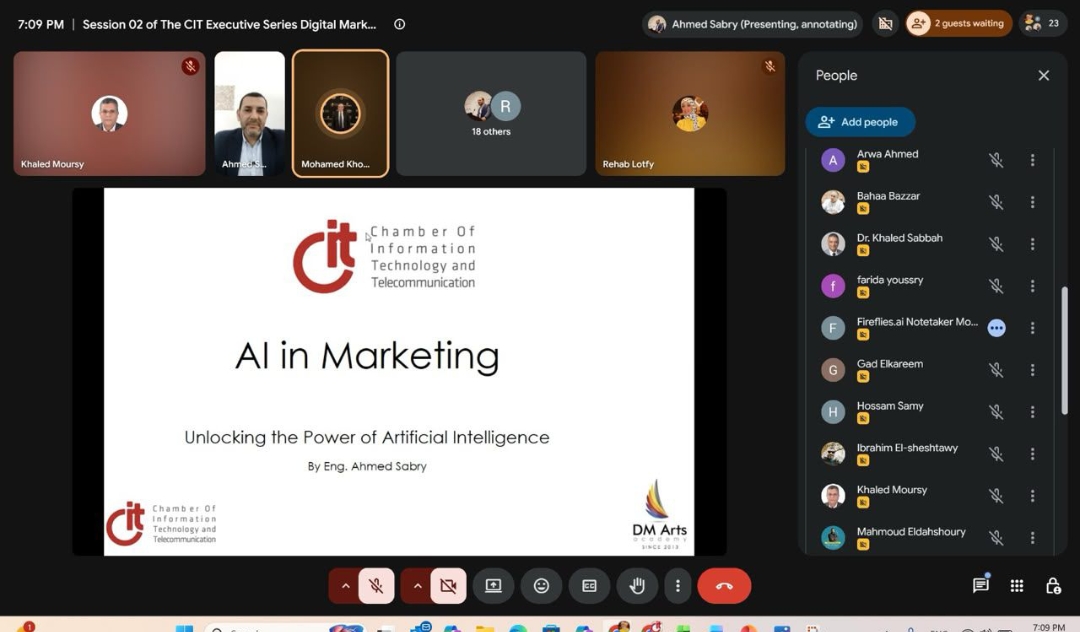
Task: Click the 2 guests waiting notification
Action: pyautogui.click(x=958, y=24)
